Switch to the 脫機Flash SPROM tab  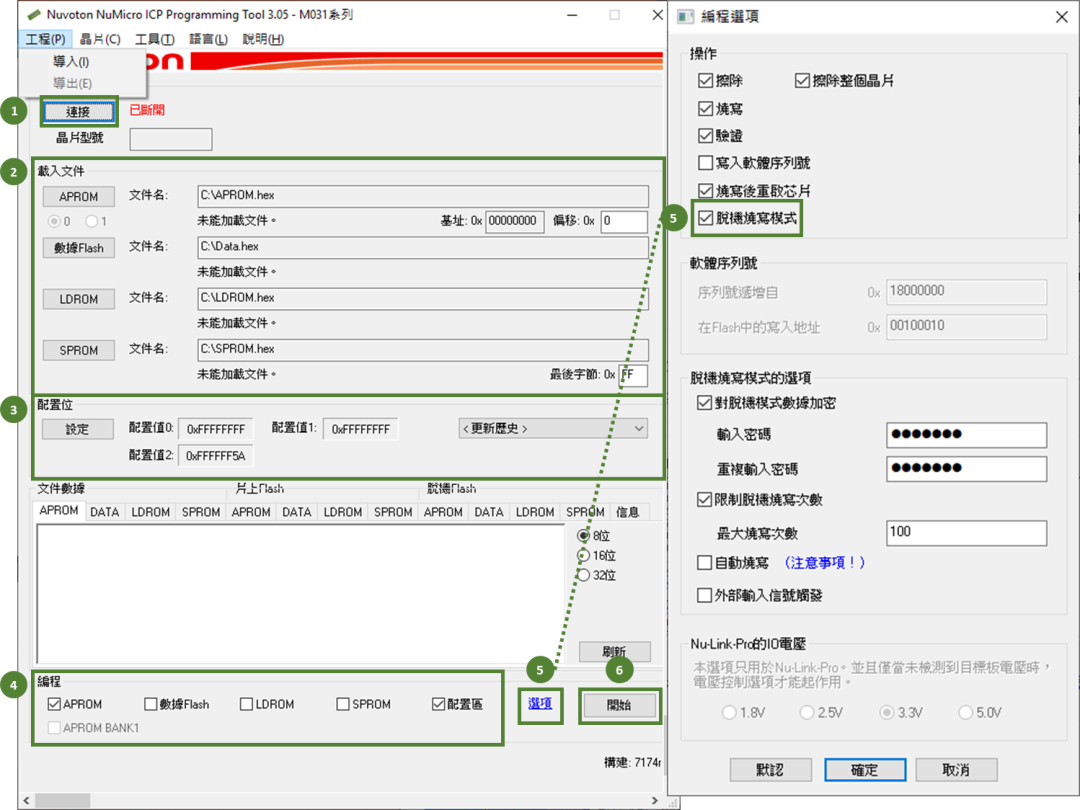pos(585,512)
